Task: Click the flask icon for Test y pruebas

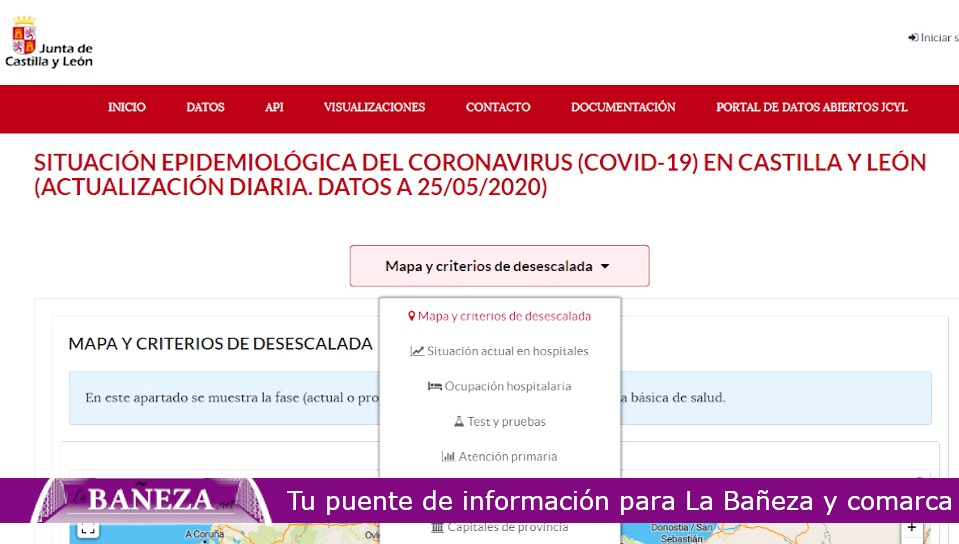Action: [459, 422]
